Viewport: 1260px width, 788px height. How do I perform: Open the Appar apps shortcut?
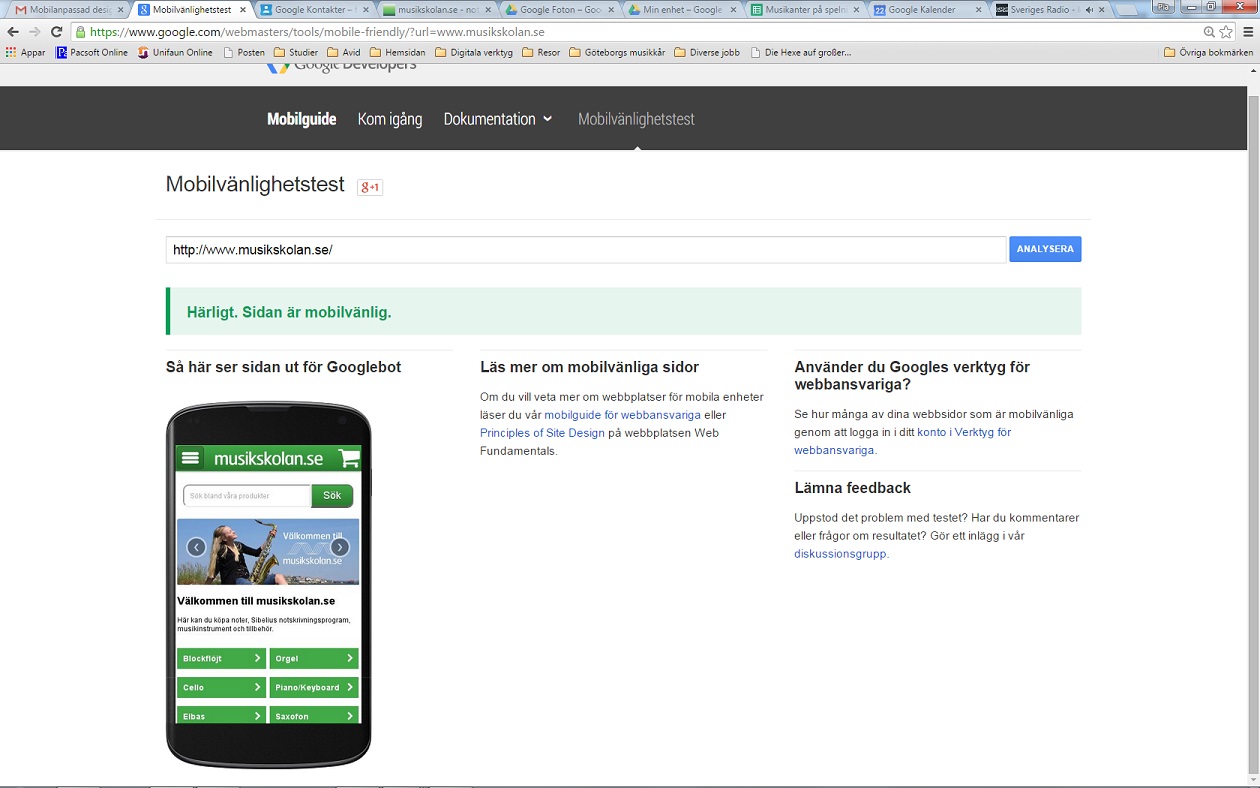click(26, 52)
